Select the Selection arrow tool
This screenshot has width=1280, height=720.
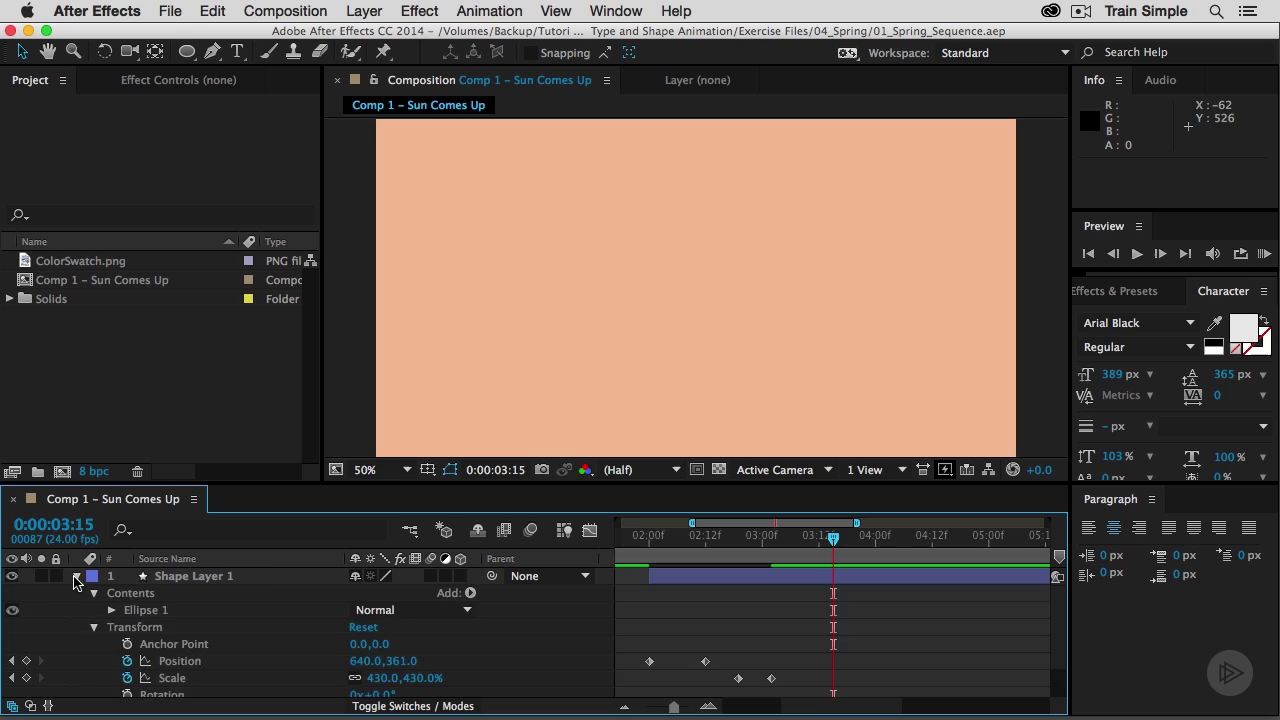tap(22, 51)
